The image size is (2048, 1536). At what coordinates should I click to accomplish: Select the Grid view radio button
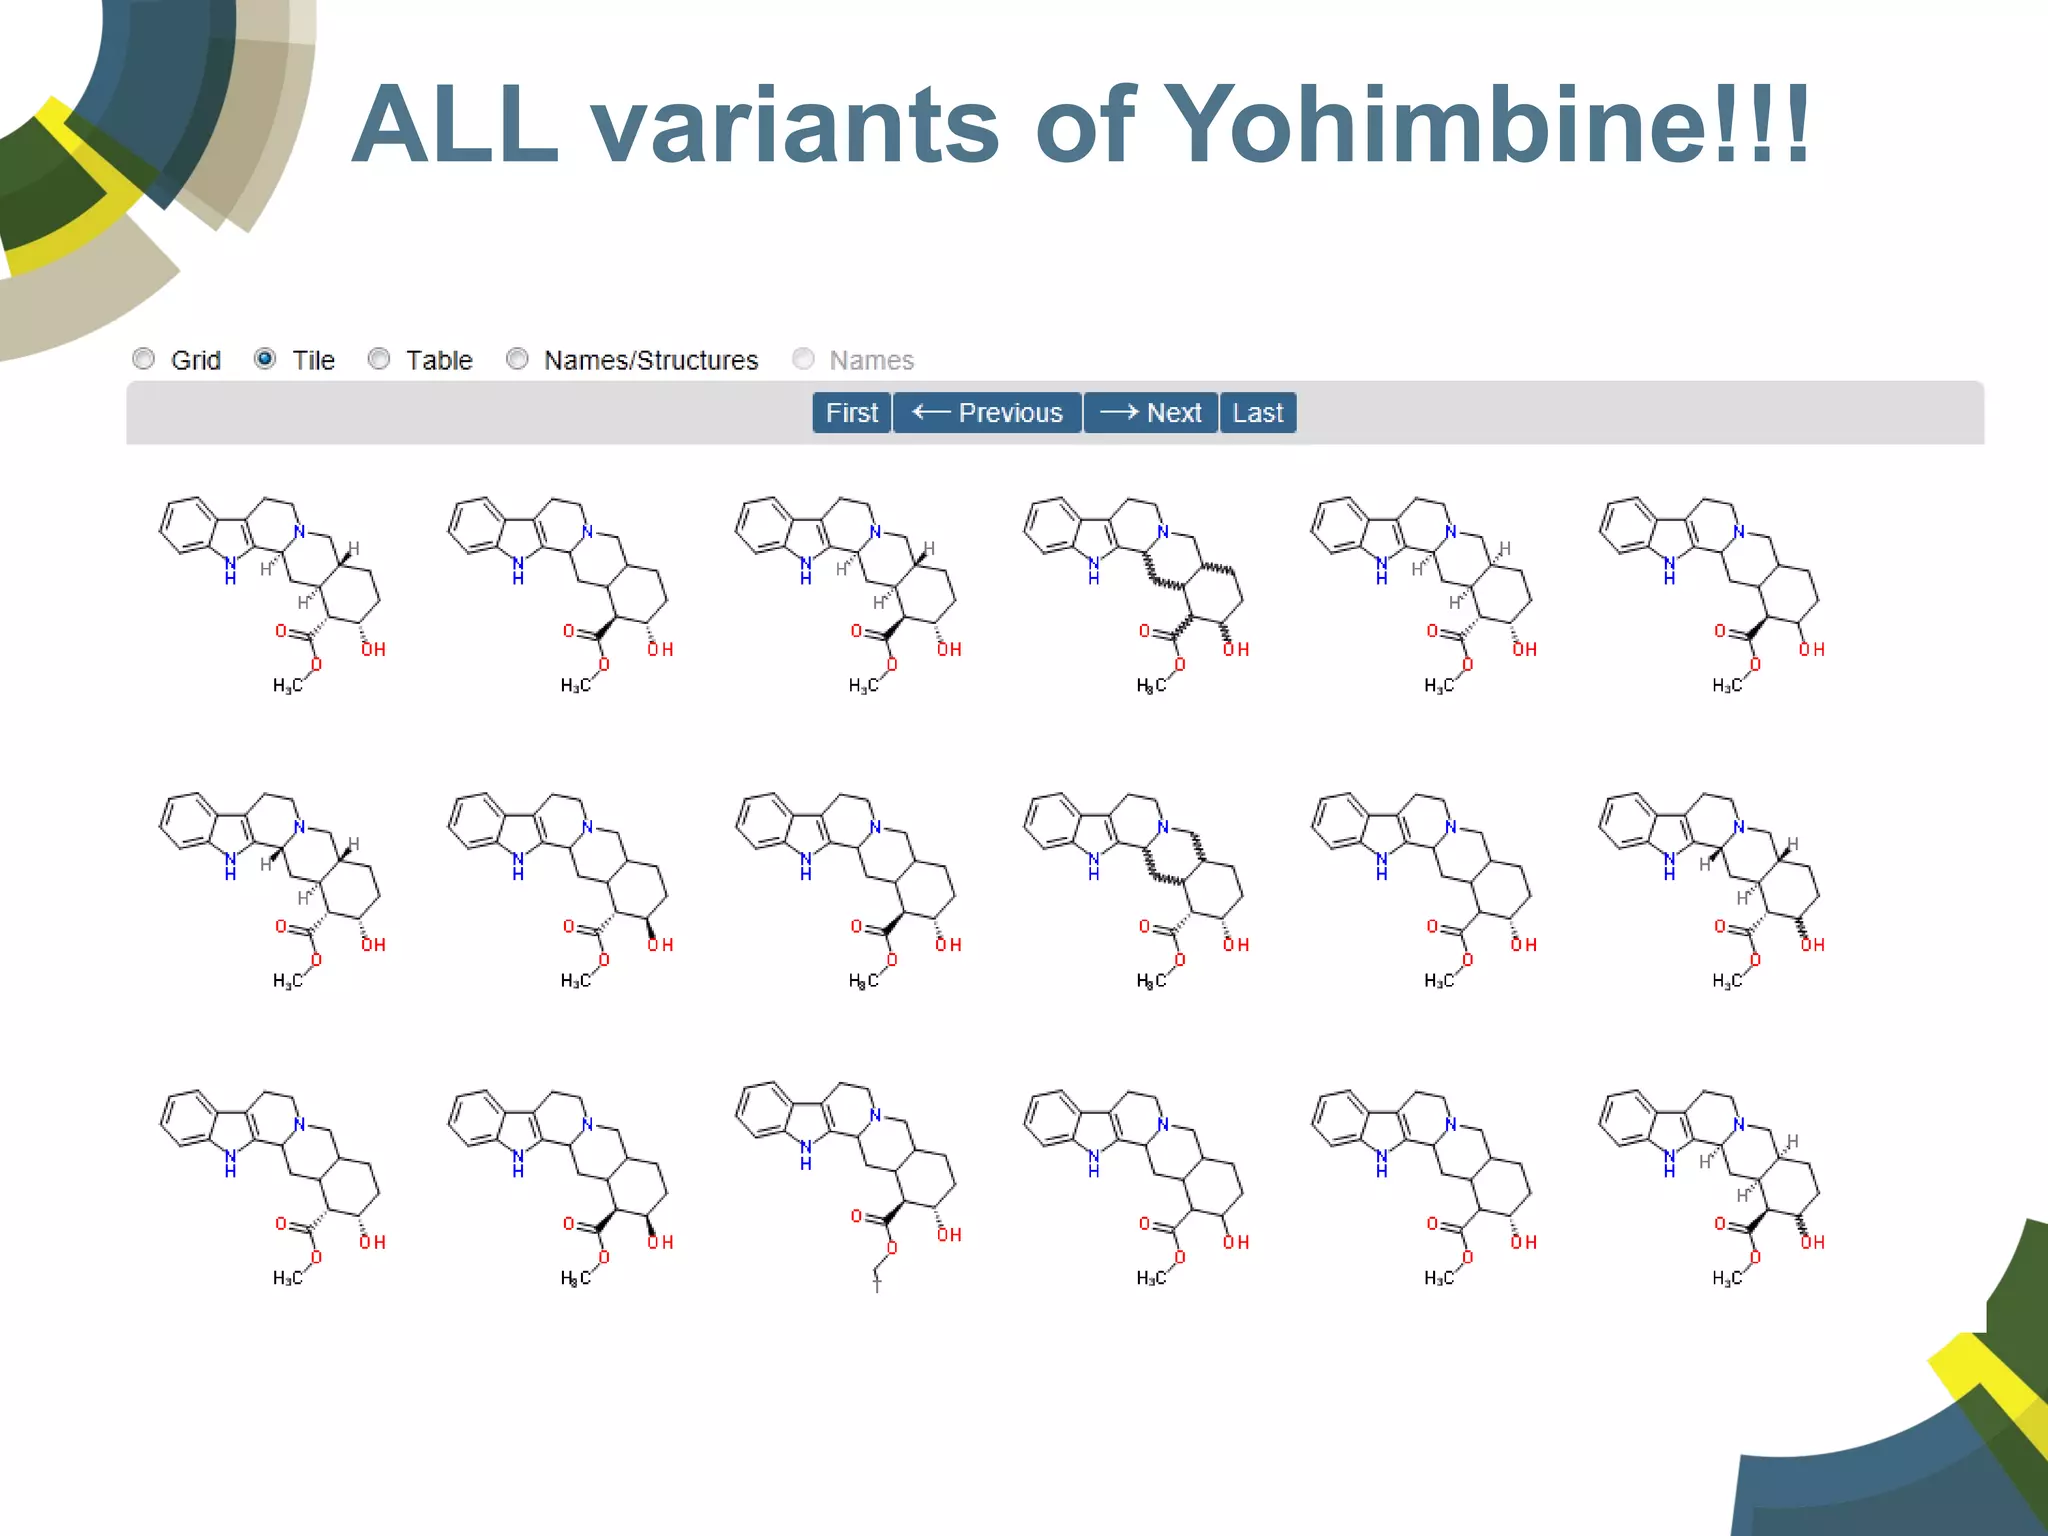[144, 359]
